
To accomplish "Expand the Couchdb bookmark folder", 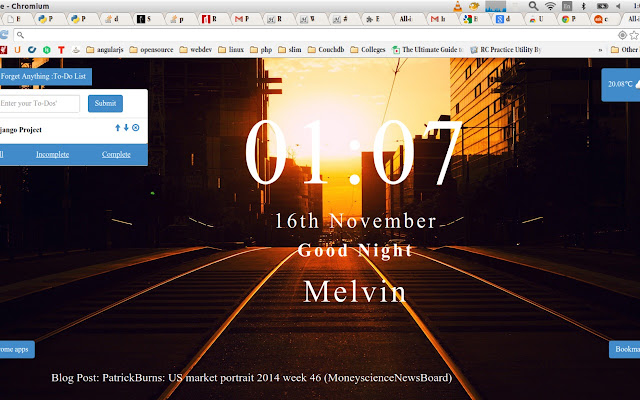I will coord(326,50).
